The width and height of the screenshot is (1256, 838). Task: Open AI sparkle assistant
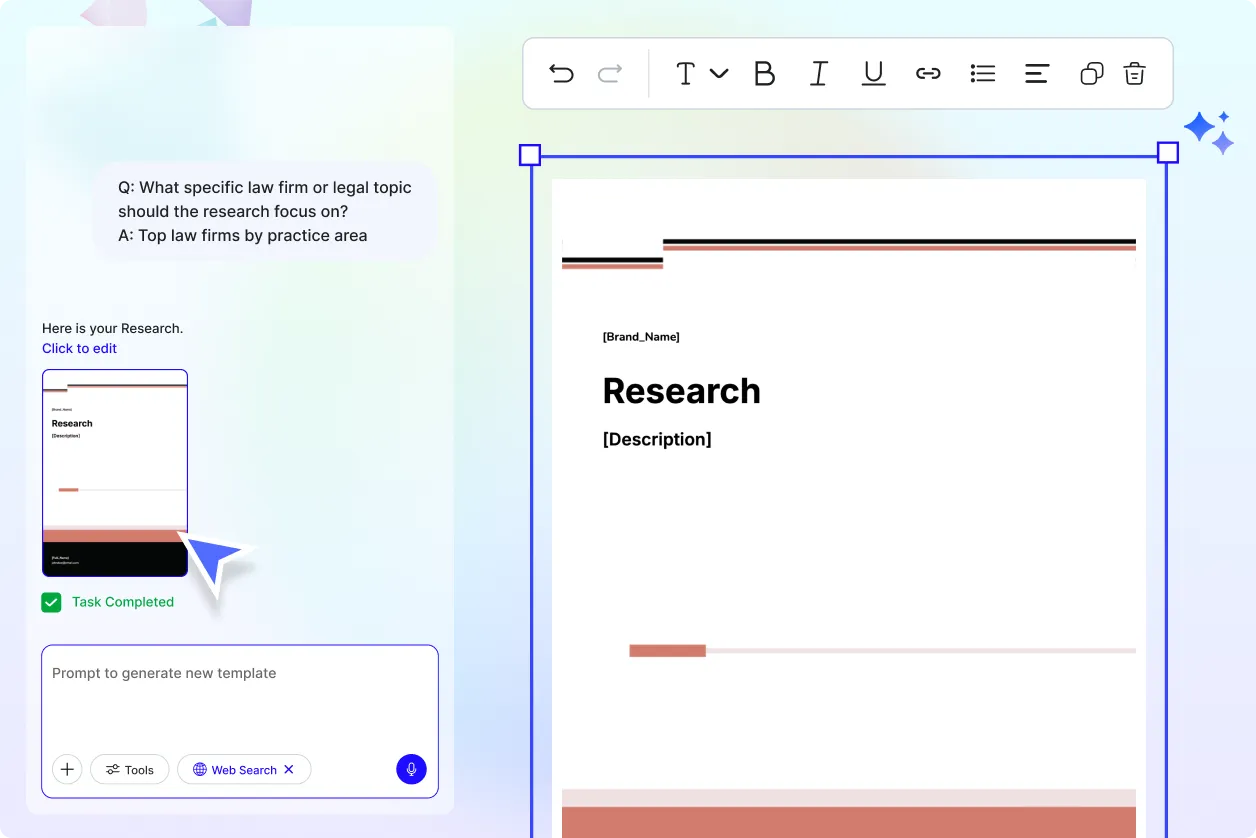pos(1209,132)
